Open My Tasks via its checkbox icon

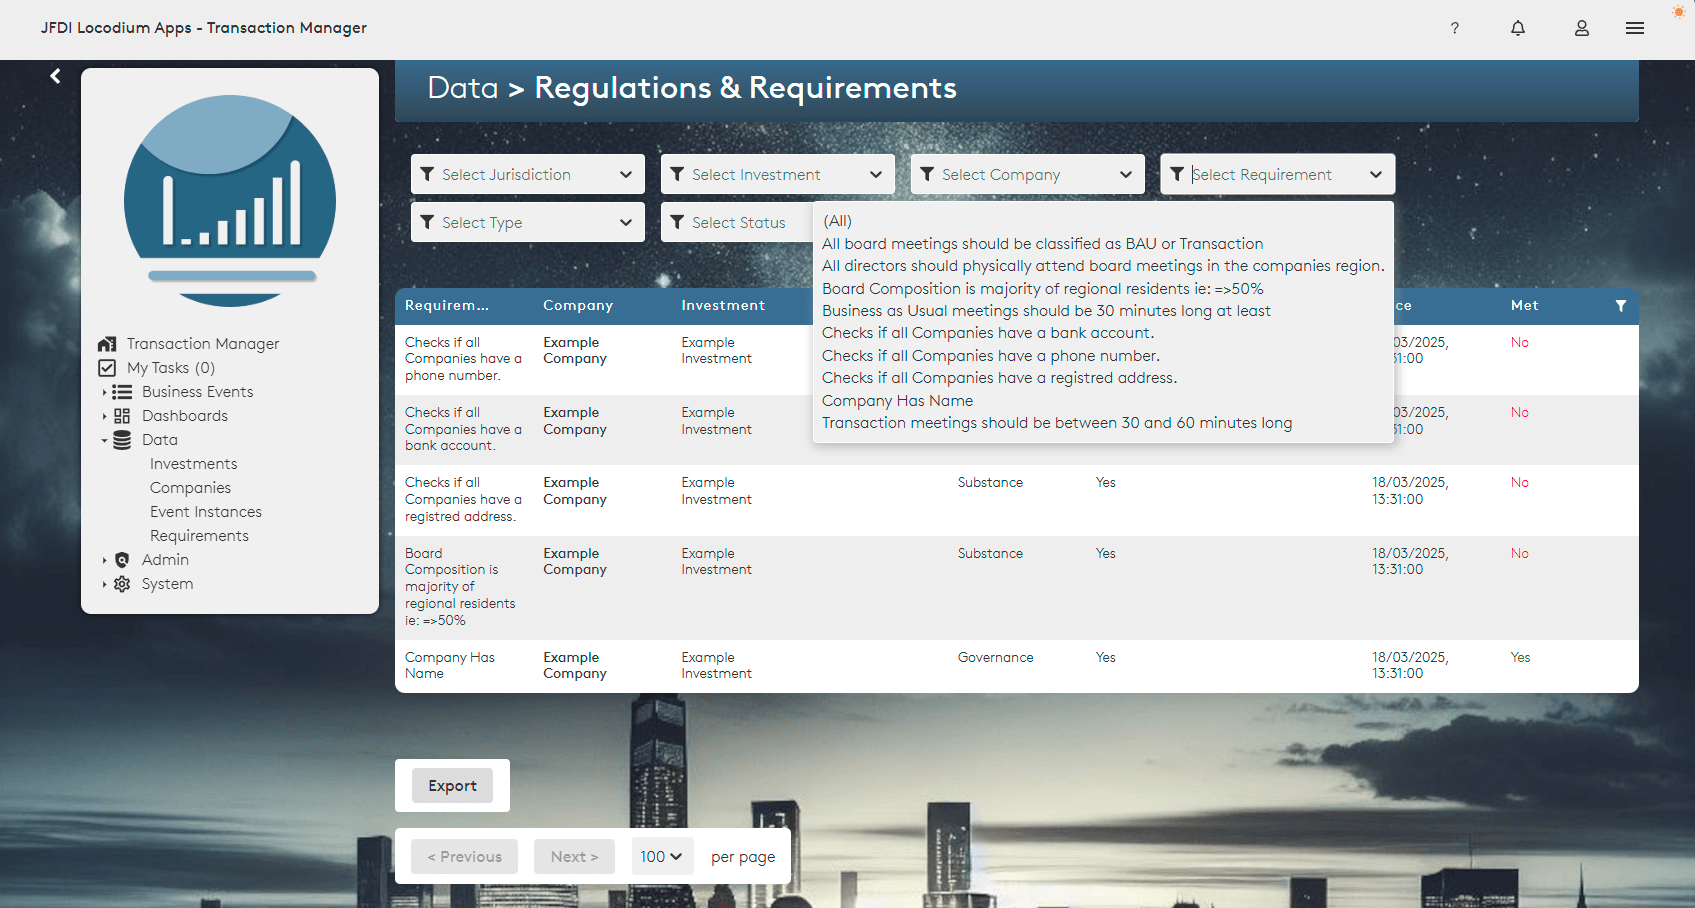point(107,367)
